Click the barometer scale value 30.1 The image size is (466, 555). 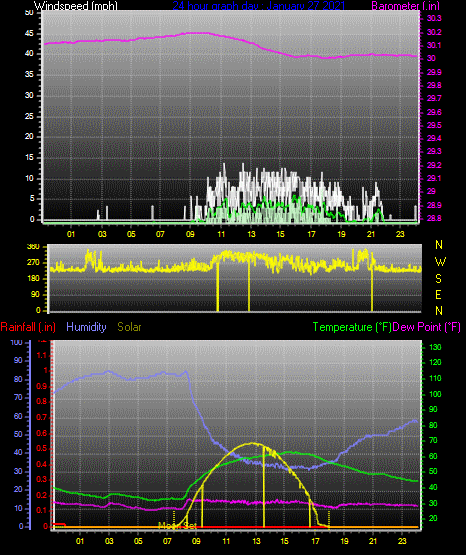click(x=434, y=45)
